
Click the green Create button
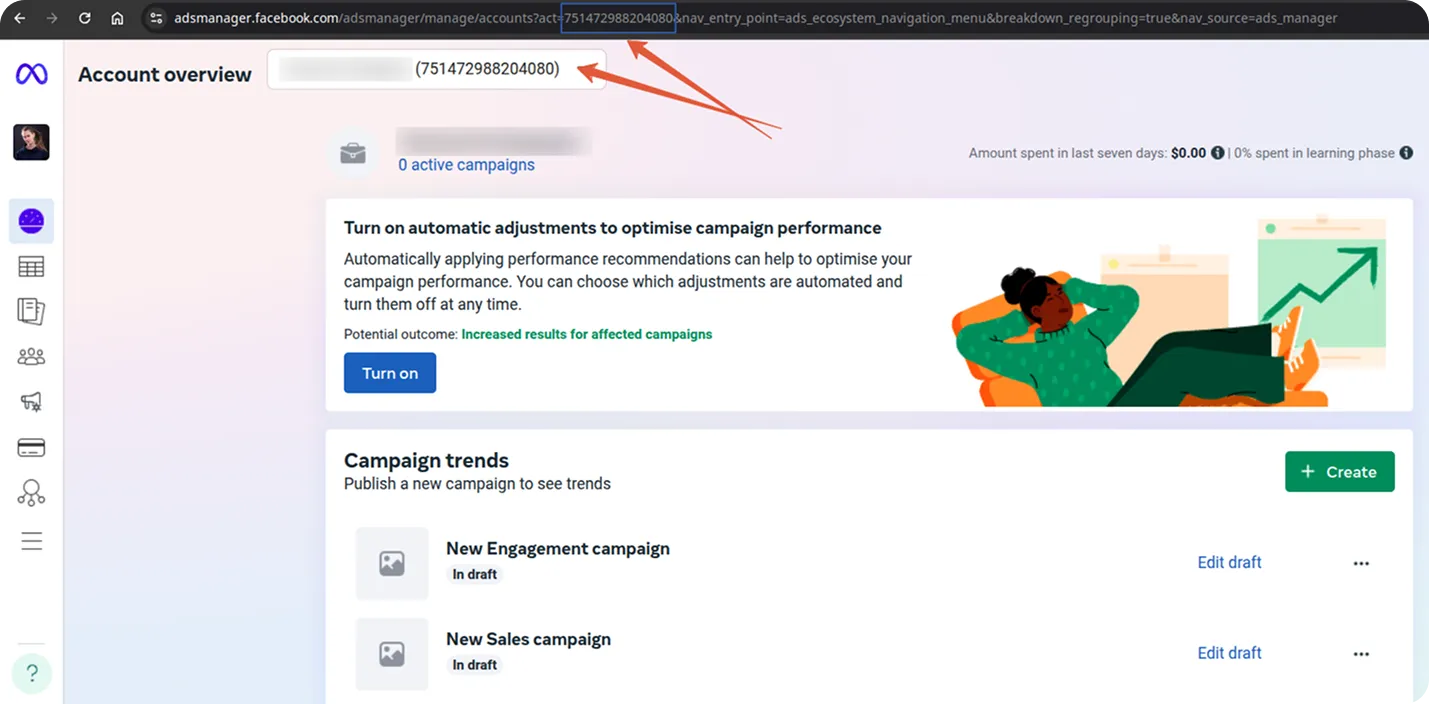(1339, 472)
